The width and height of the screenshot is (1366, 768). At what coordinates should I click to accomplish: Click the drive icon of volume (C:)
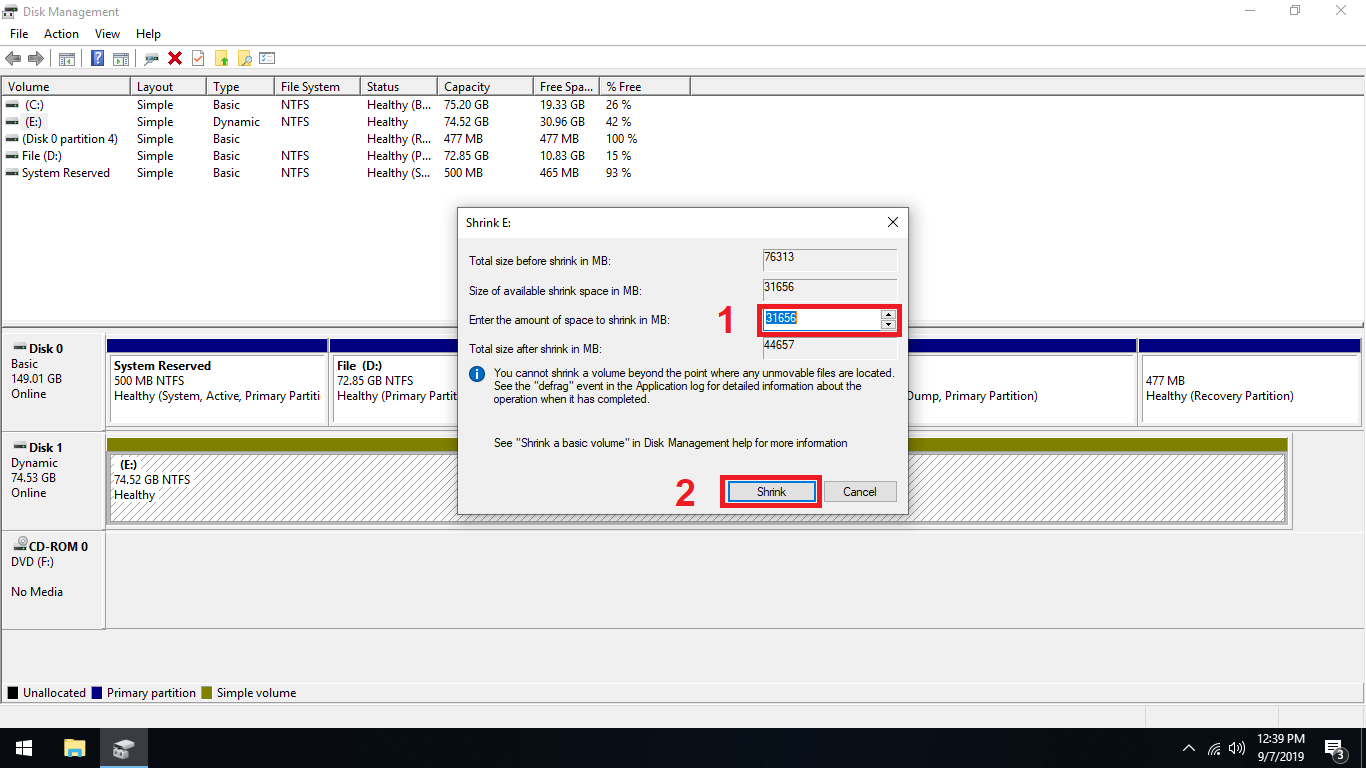click(12, 105)
